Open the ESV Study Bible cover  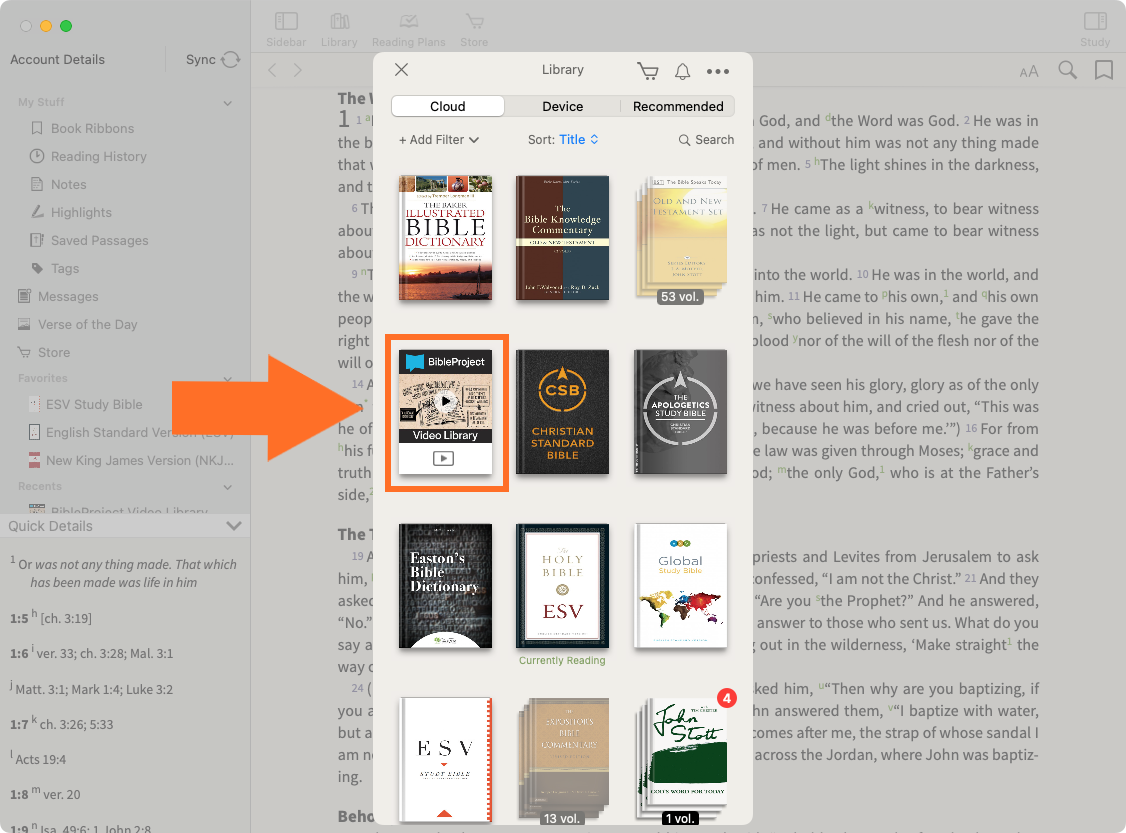point(445,760)
